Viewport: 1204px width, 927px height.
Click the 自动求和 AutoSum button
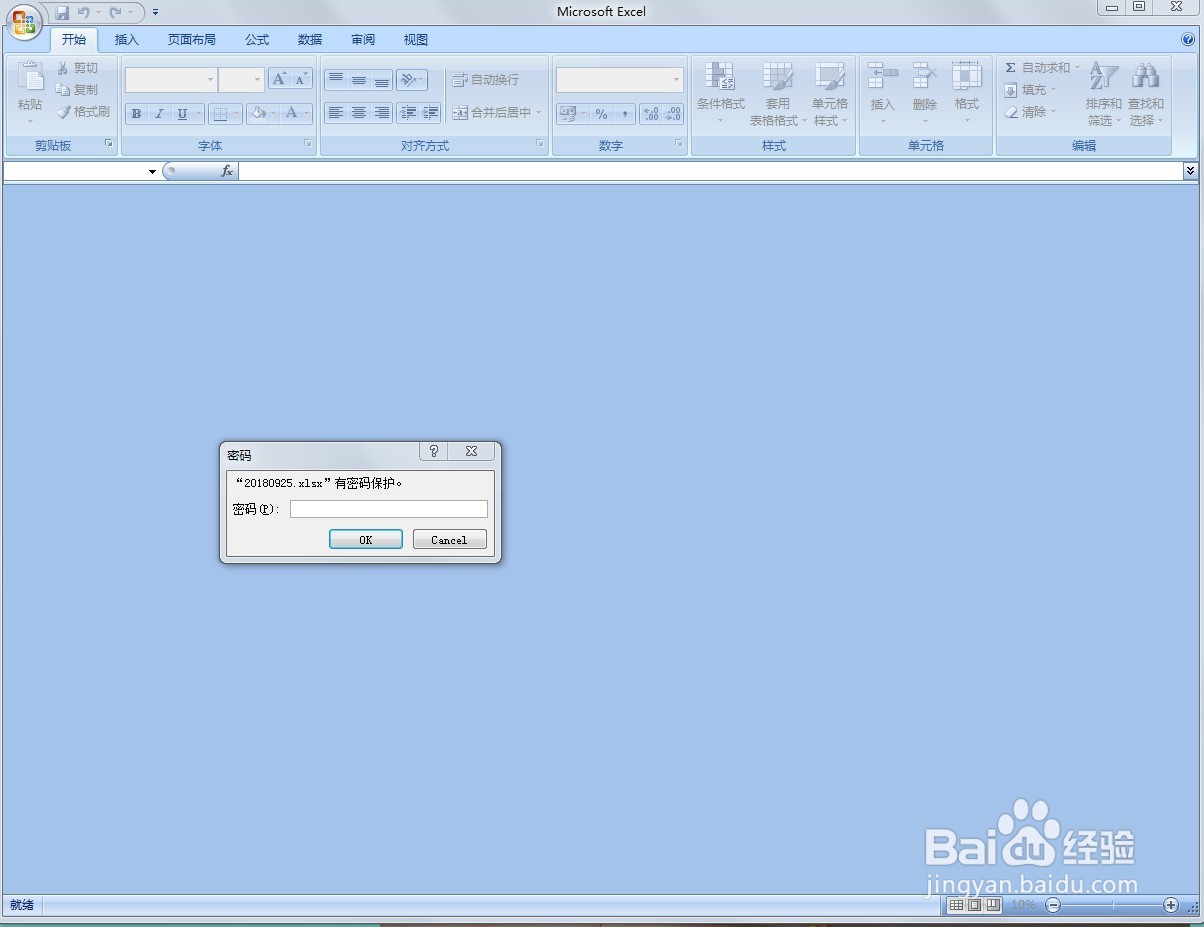click(x=1042, y=68)
